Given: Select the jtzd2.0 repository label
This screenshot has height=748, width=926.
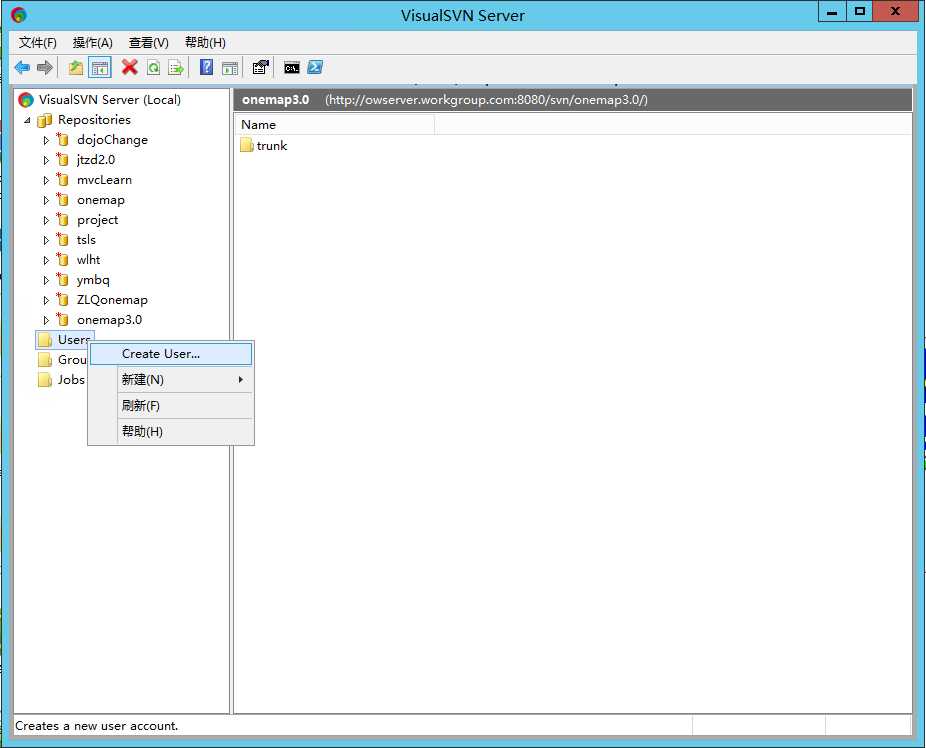Looking at the screenshot, I should pos(96,160).
